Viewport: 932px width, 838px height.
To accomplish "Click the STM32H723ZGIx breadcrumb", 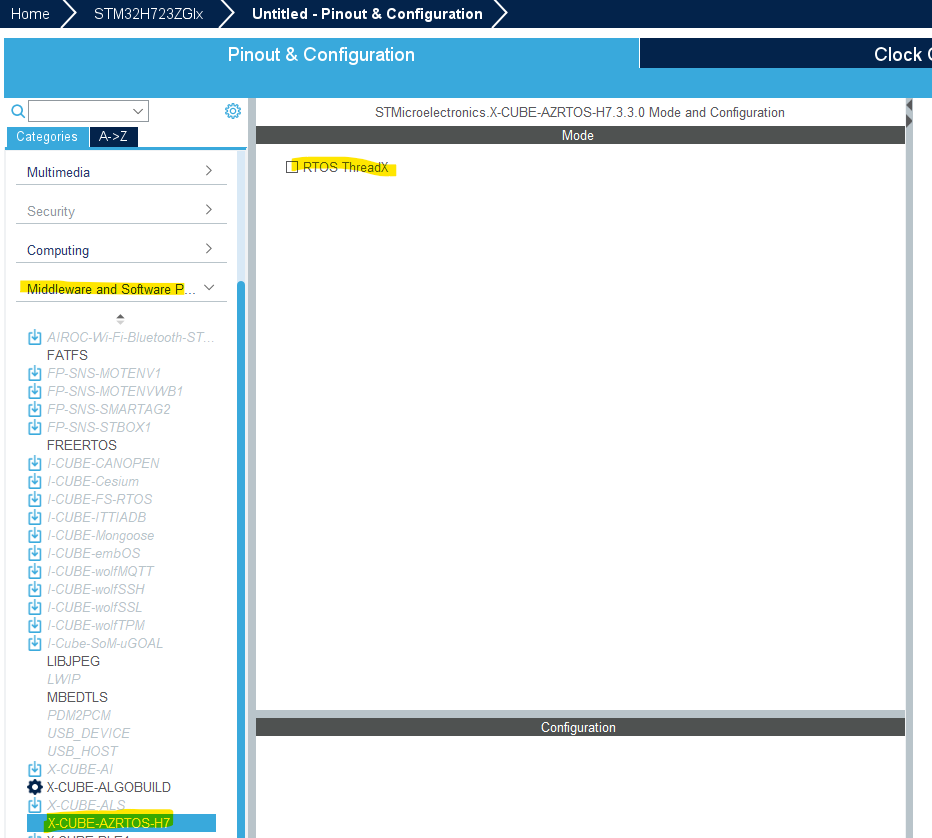I will click(x=149, y=14).
